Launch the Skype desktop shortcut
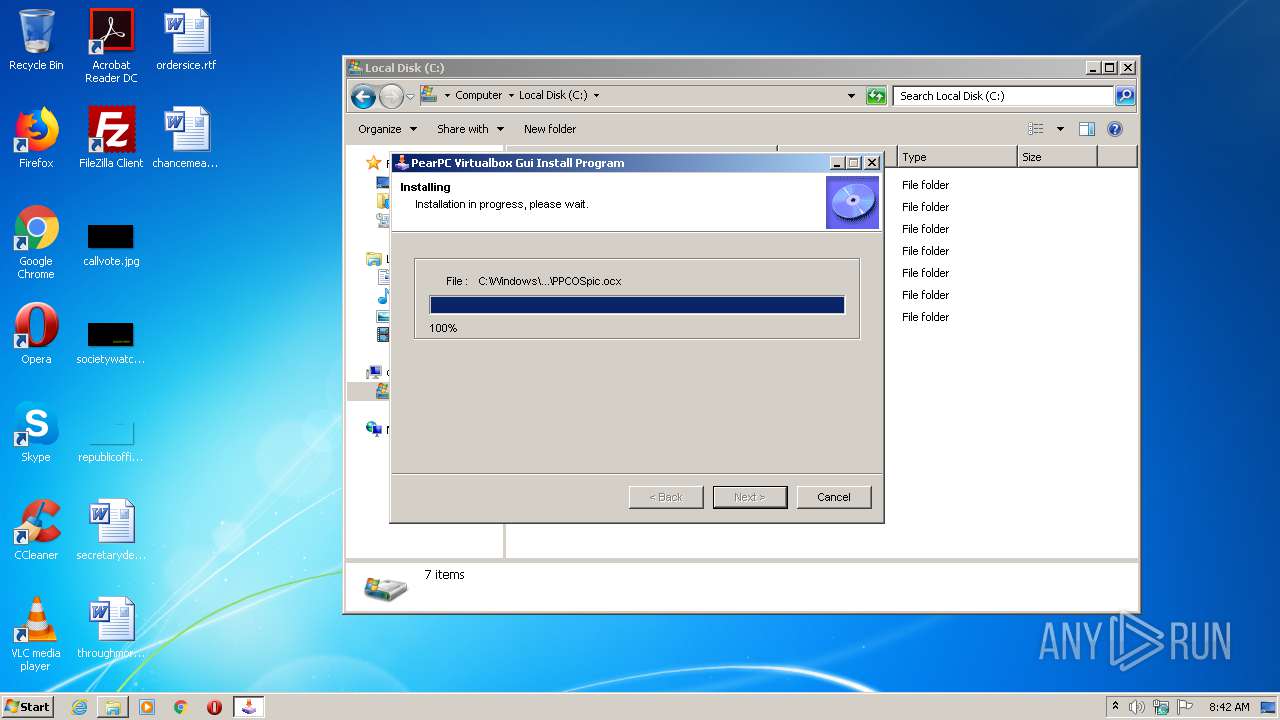This screenshot has width=1280, height=720. coord(36,432)
